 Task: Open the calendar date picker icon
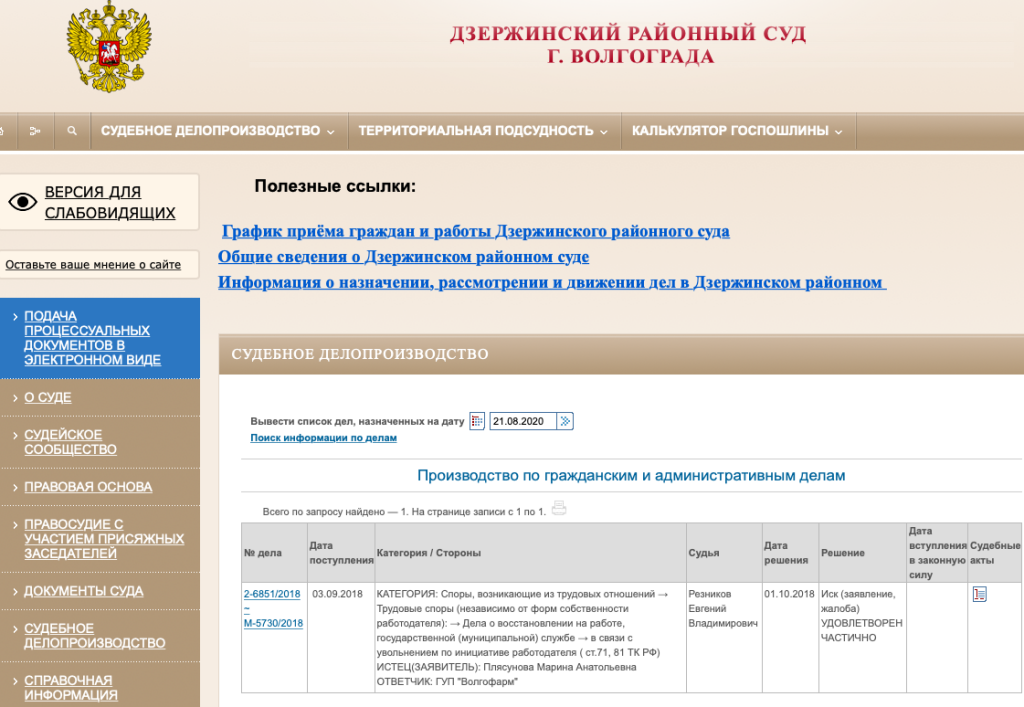[x=477, y=421]
